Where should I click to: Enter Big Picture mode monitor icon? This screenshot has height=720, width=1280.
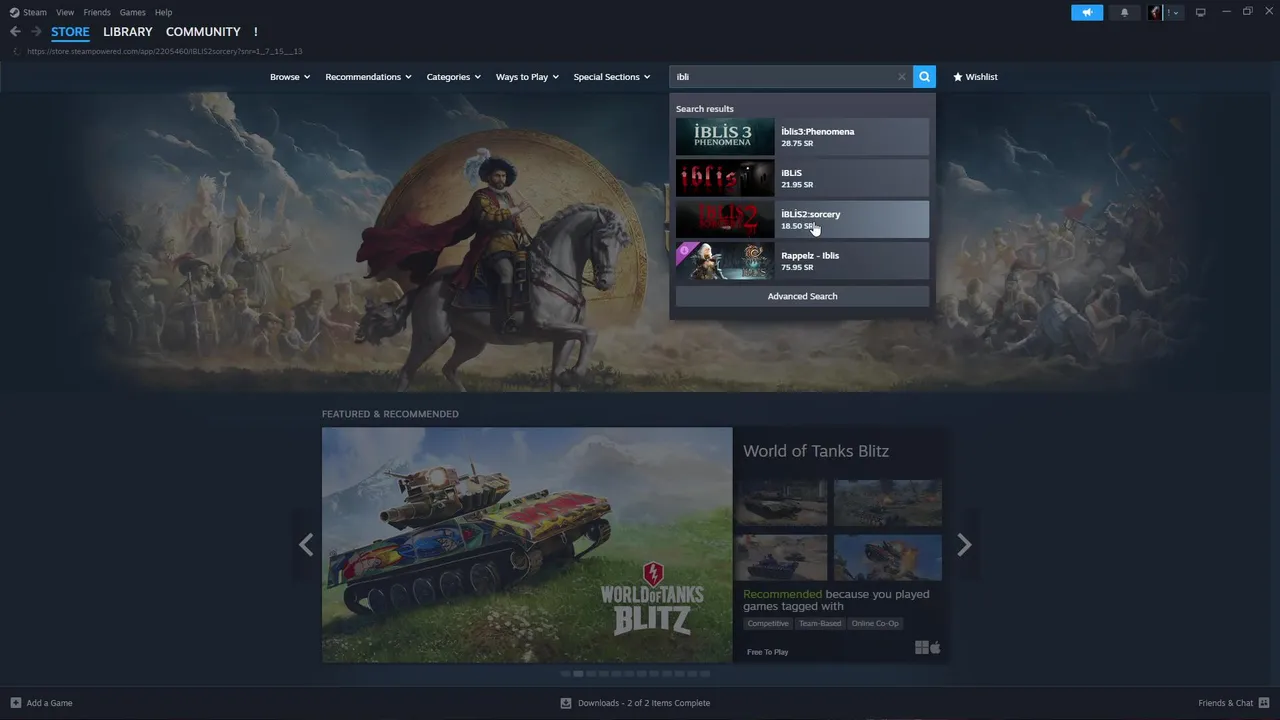(1200, 12)
